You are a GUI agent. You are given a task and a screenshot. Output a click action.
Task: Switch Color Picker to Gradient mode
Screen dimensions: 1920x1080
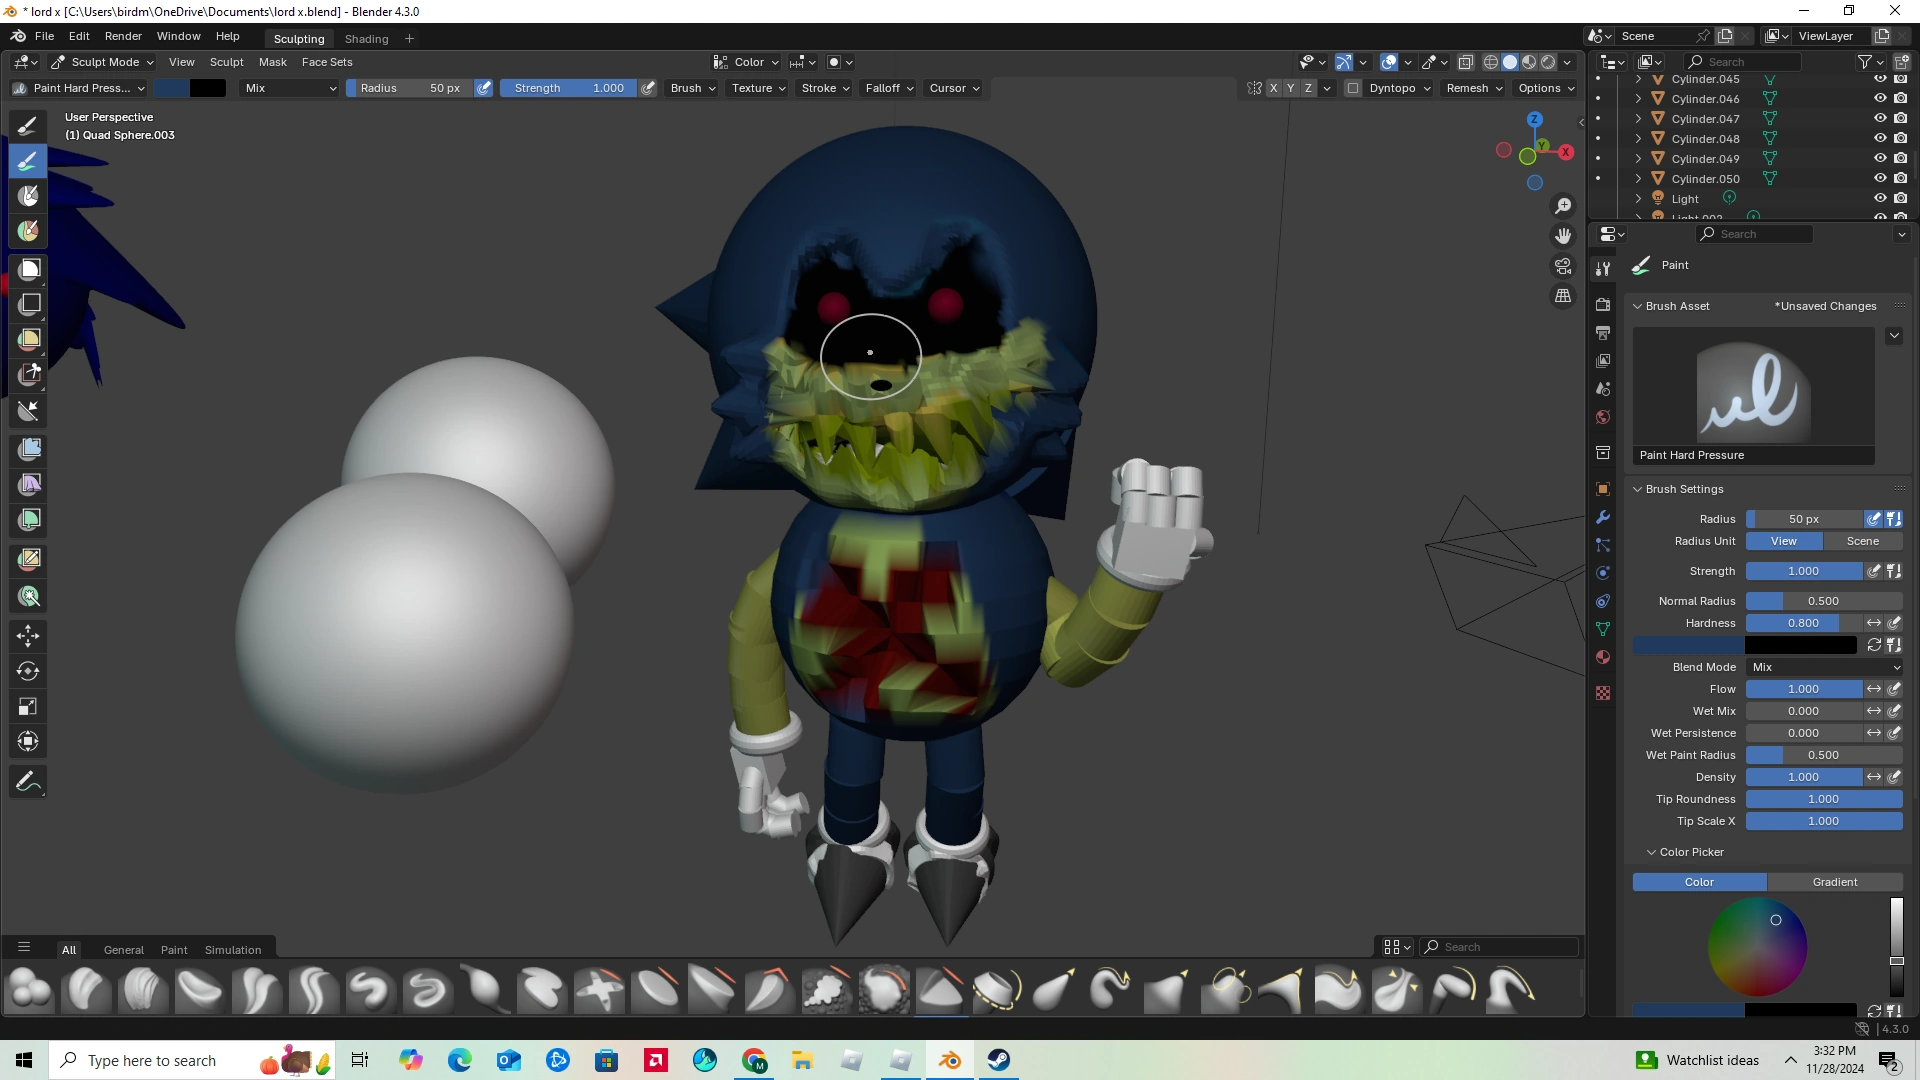pyautogui.click(x=1834, y=882)
